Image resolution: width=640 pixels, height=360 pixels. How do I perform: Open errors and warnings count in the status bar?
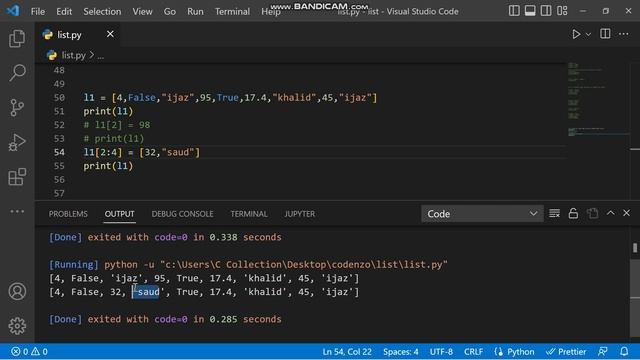click(x=29, y=351)
